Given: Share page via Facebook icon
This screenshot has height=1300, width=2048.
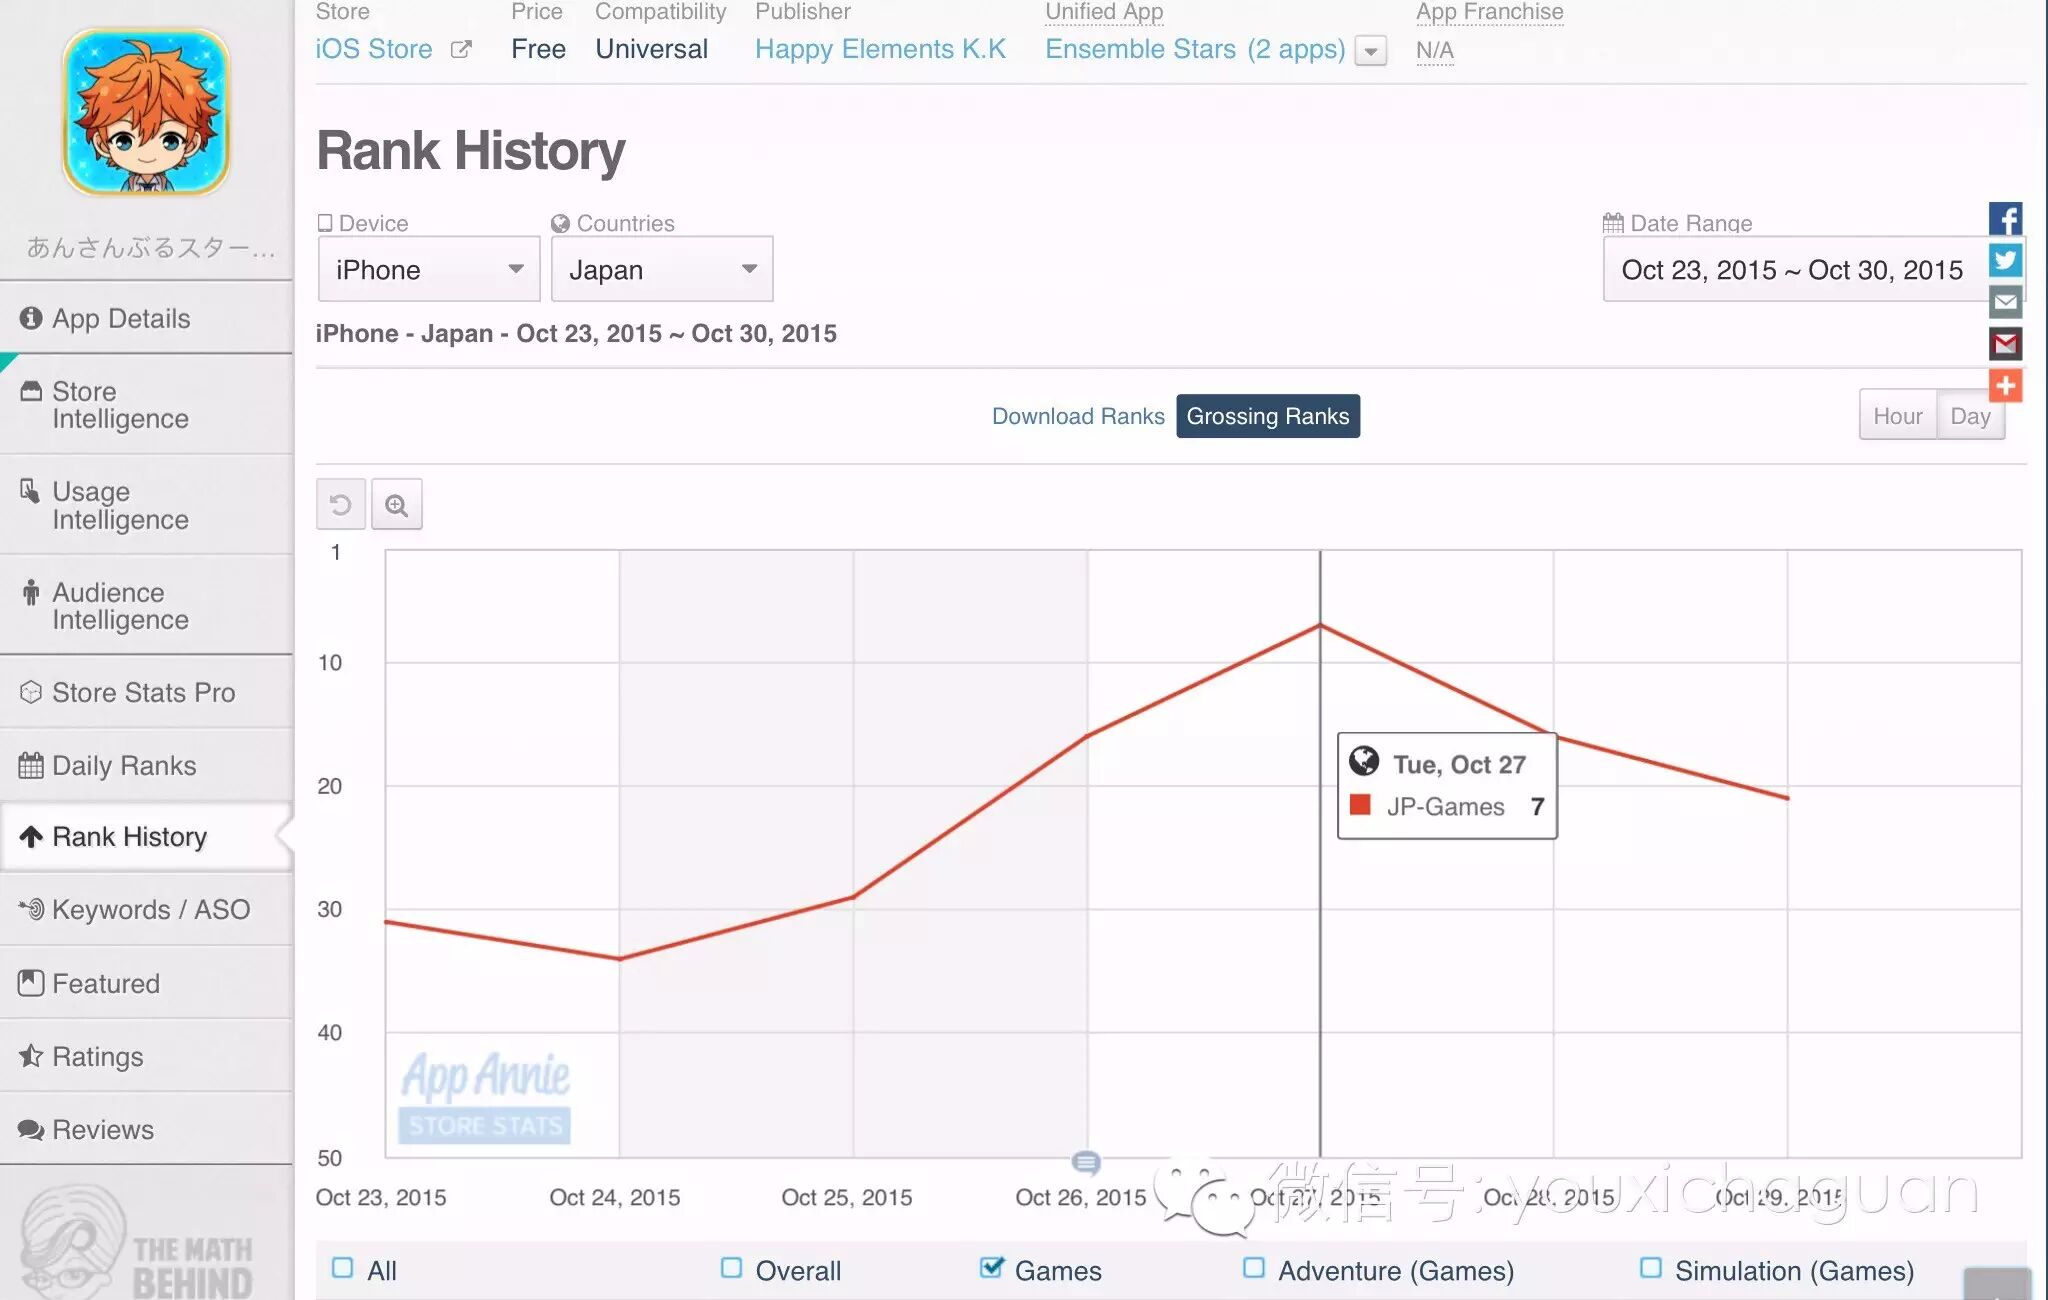Looking at the screenshot, I should [2005, 219].
